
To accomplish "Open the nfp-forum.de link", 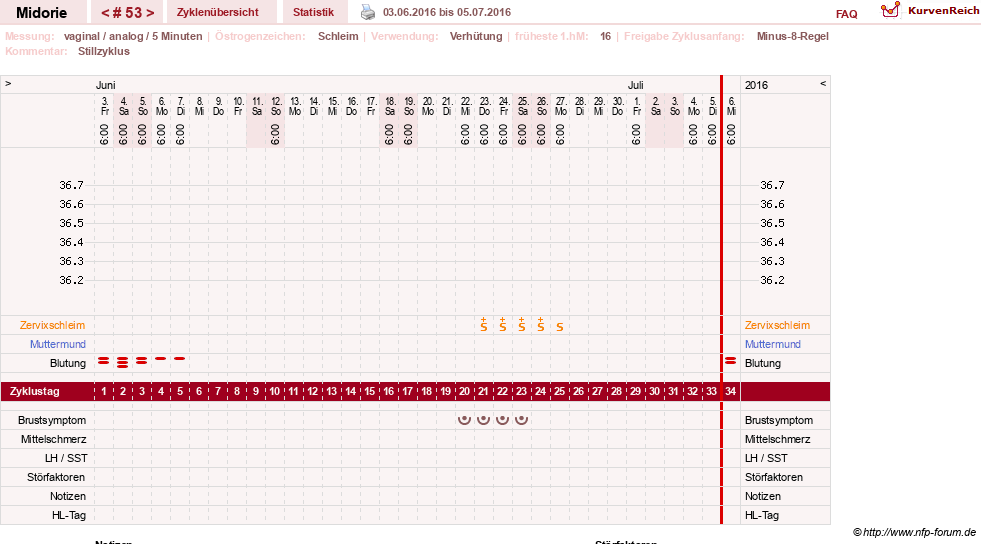I will pos(915,532).
